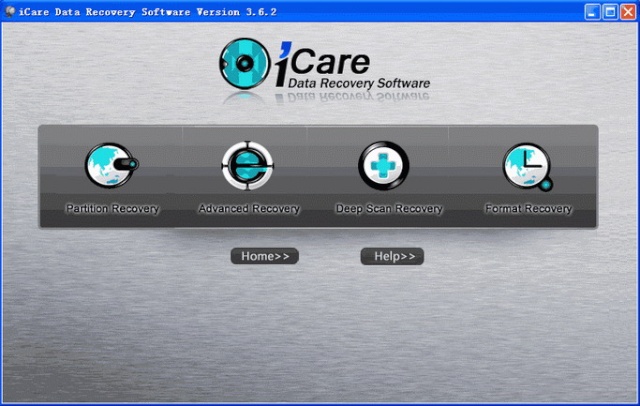Click the iCare logo wordmark

click(x=322, y=61)
